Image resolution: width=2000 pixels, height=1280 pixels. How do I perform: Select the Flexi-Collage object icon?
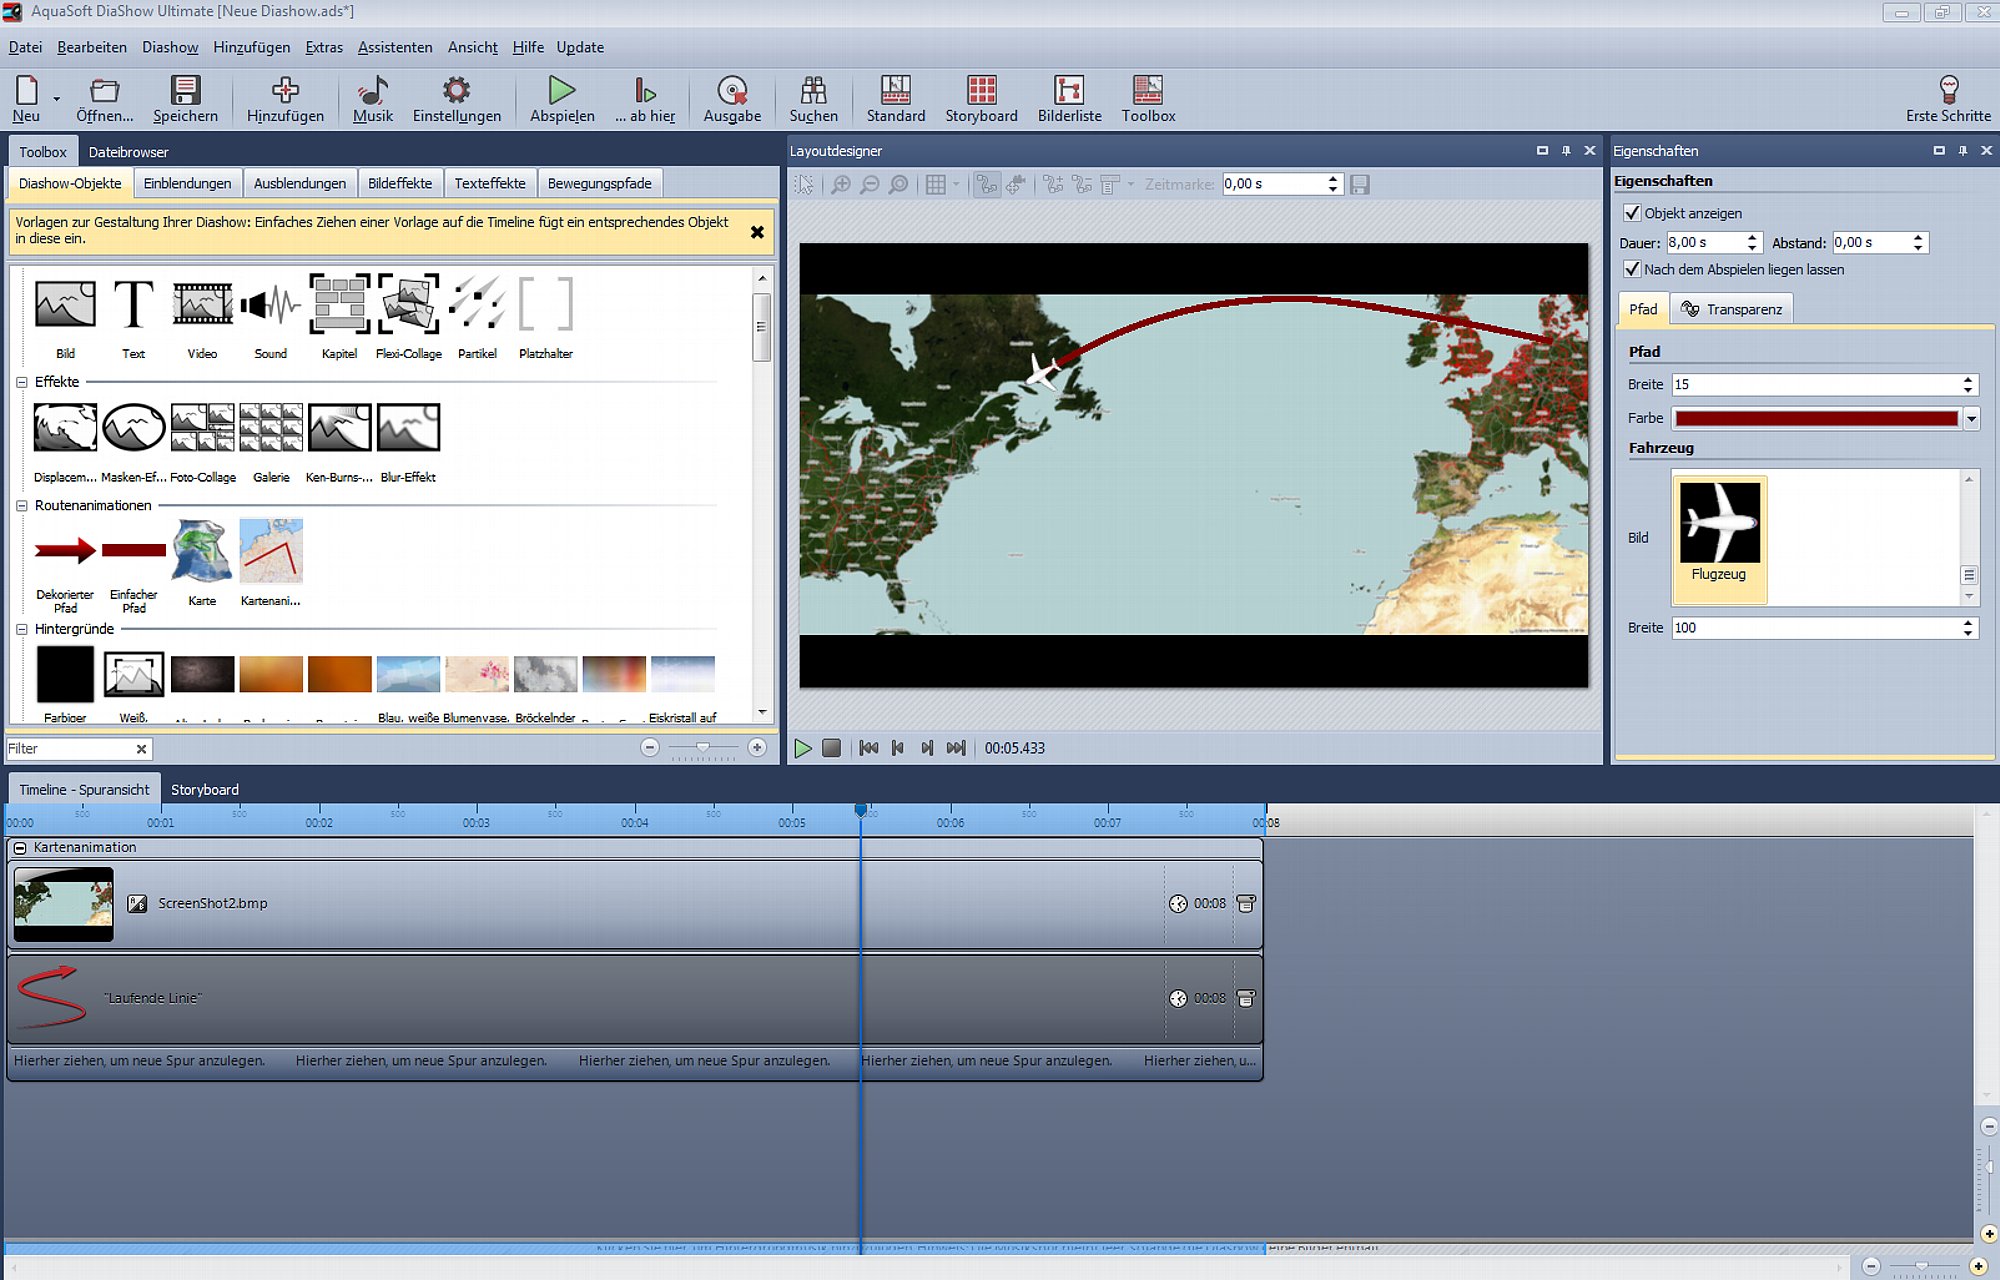click(408, 304)
